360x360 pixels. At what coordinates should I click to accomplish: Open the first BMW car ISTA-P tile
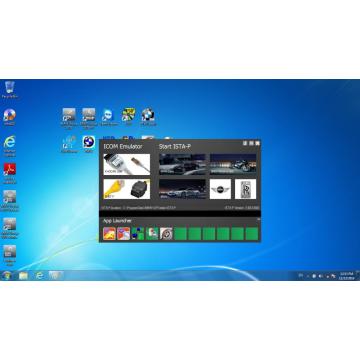coord(182,164)
